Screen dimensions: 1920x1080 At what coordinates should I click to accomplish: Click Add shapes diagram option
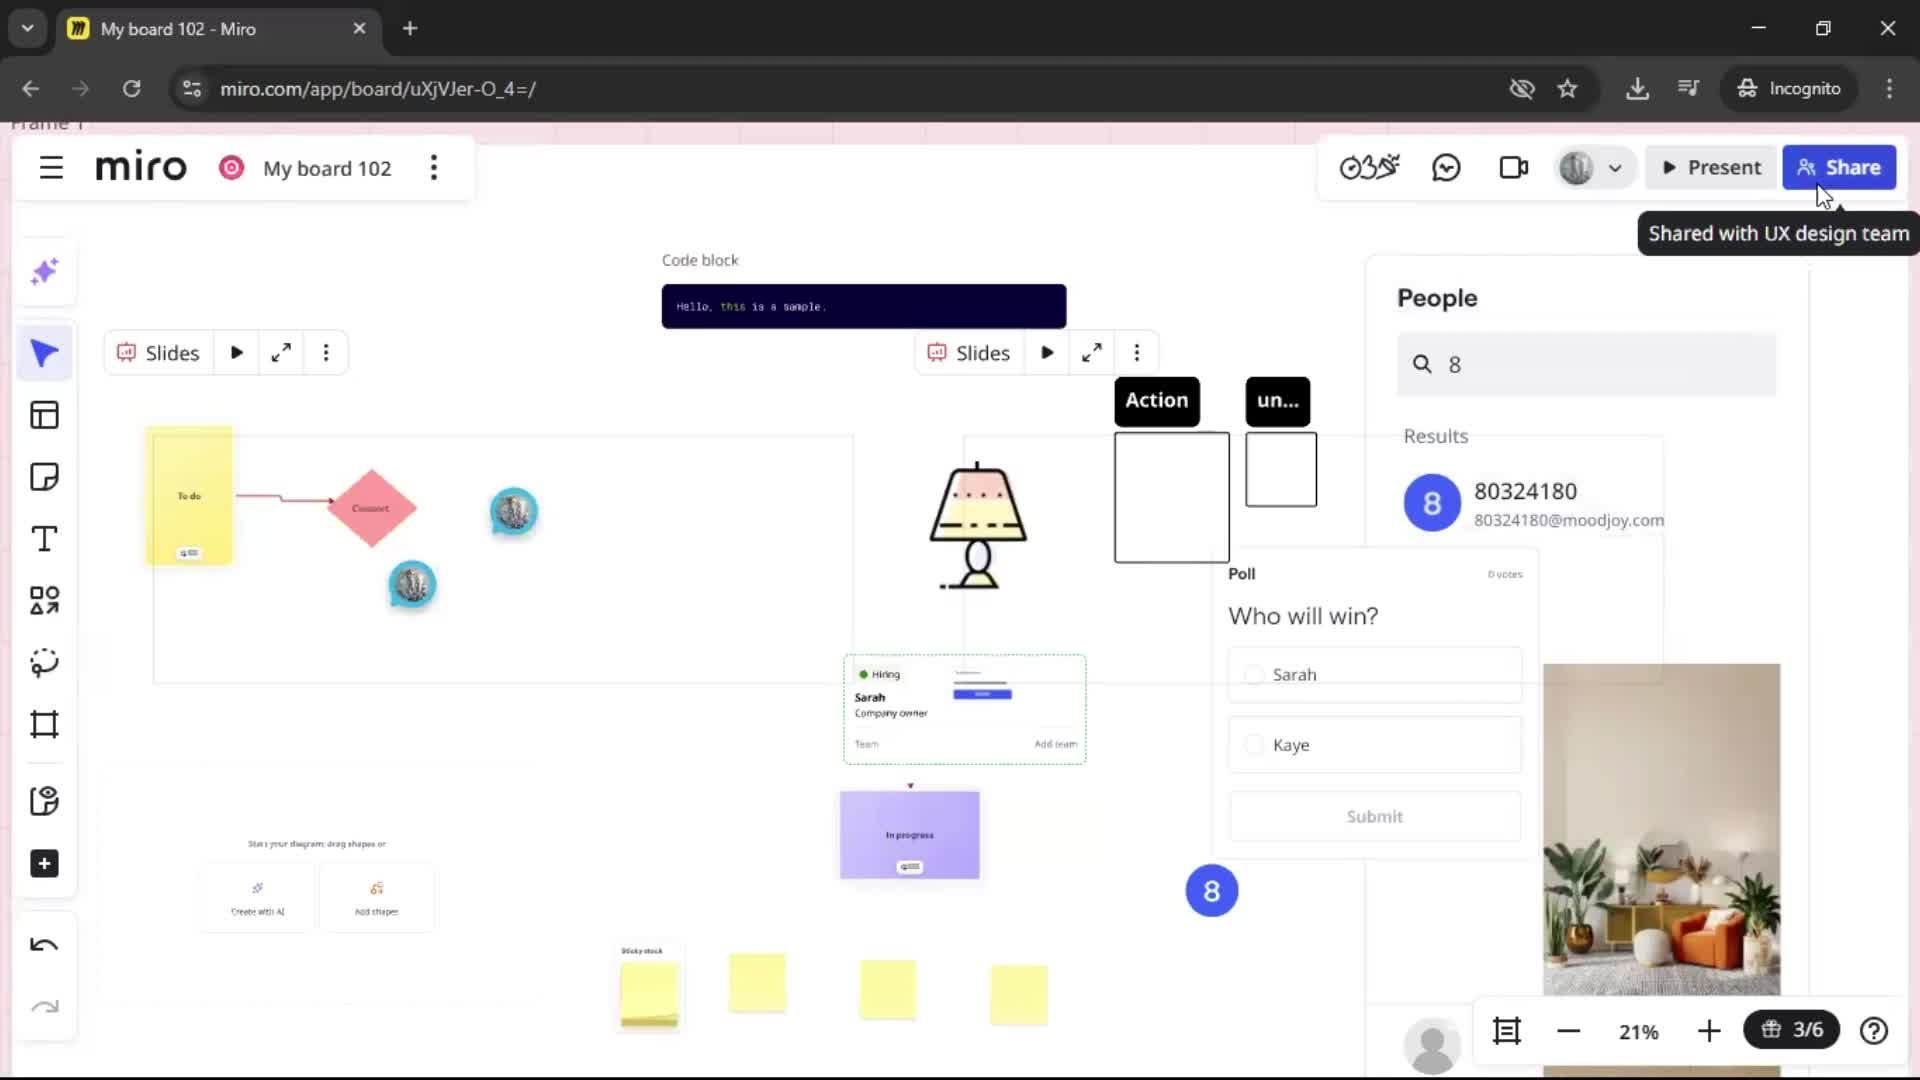tap(377, 897)
